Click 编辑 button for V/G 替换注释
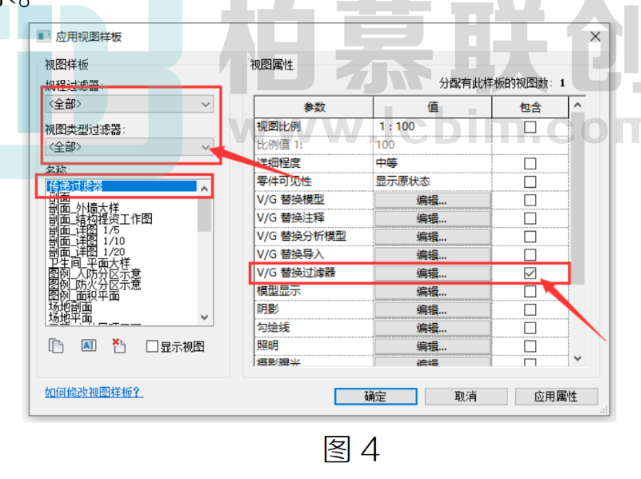The image size is (641, 479). 433,219
